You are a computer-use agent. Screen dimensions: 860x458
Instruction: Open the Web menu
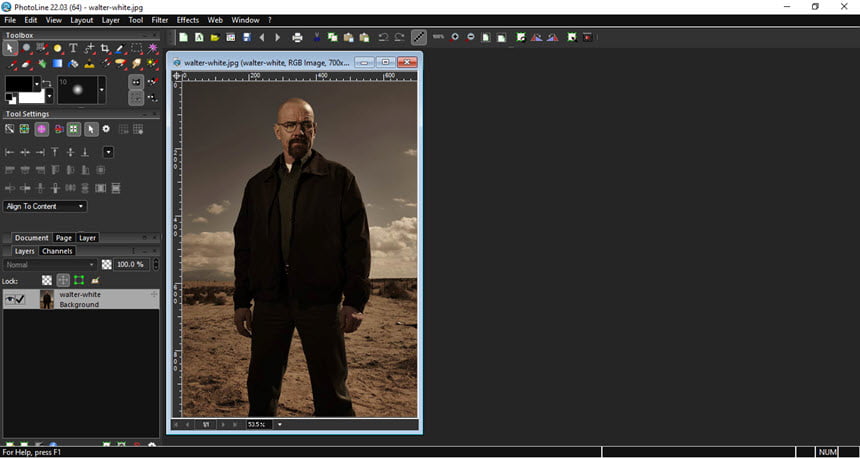pos(215,20)
